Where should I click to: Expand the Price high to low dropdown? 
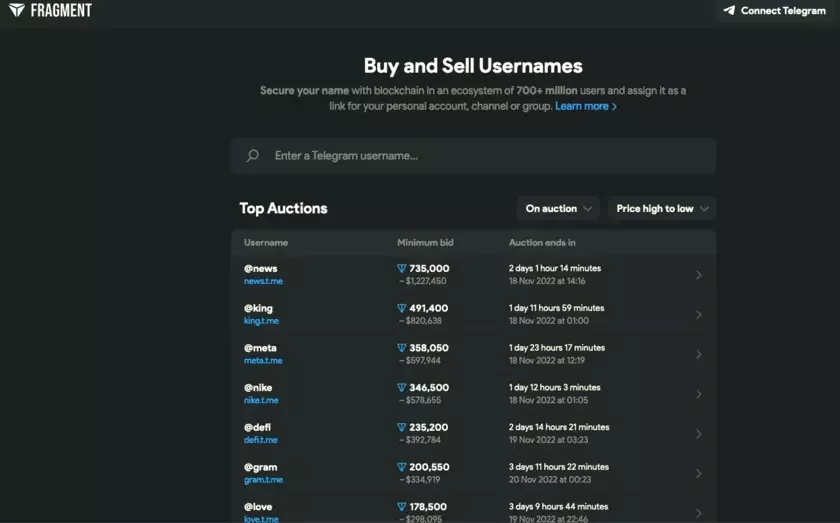point(662,208)
